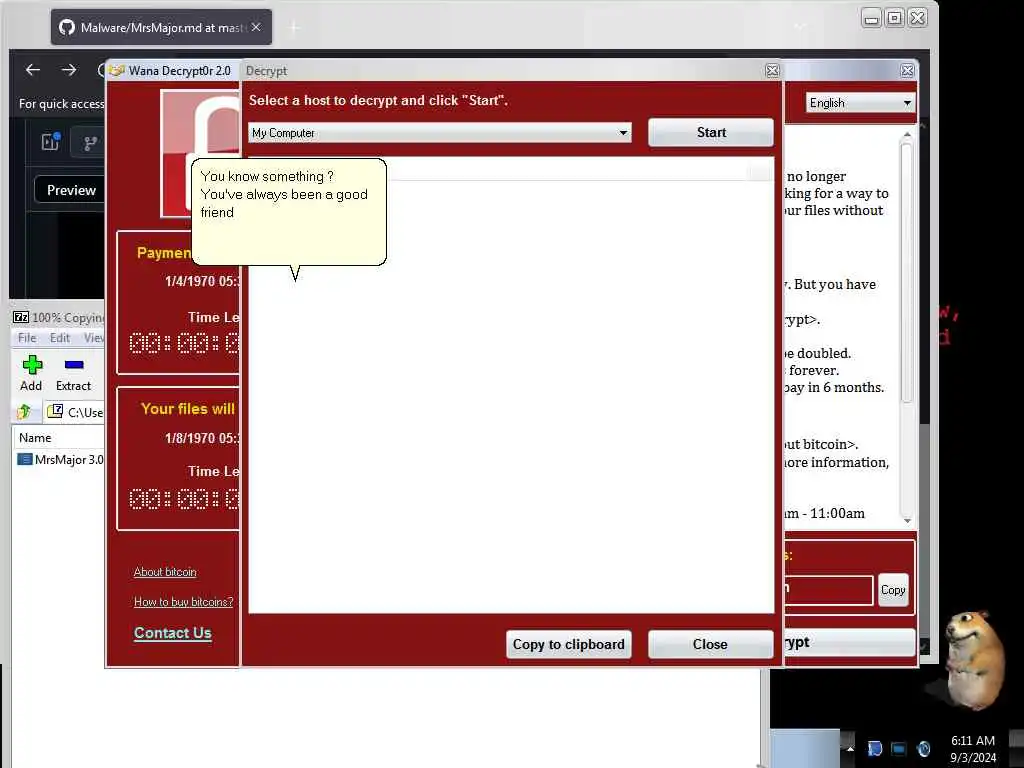
Task: Click the padlock image in Wana Decrypt0r
Action: (200, 153)
